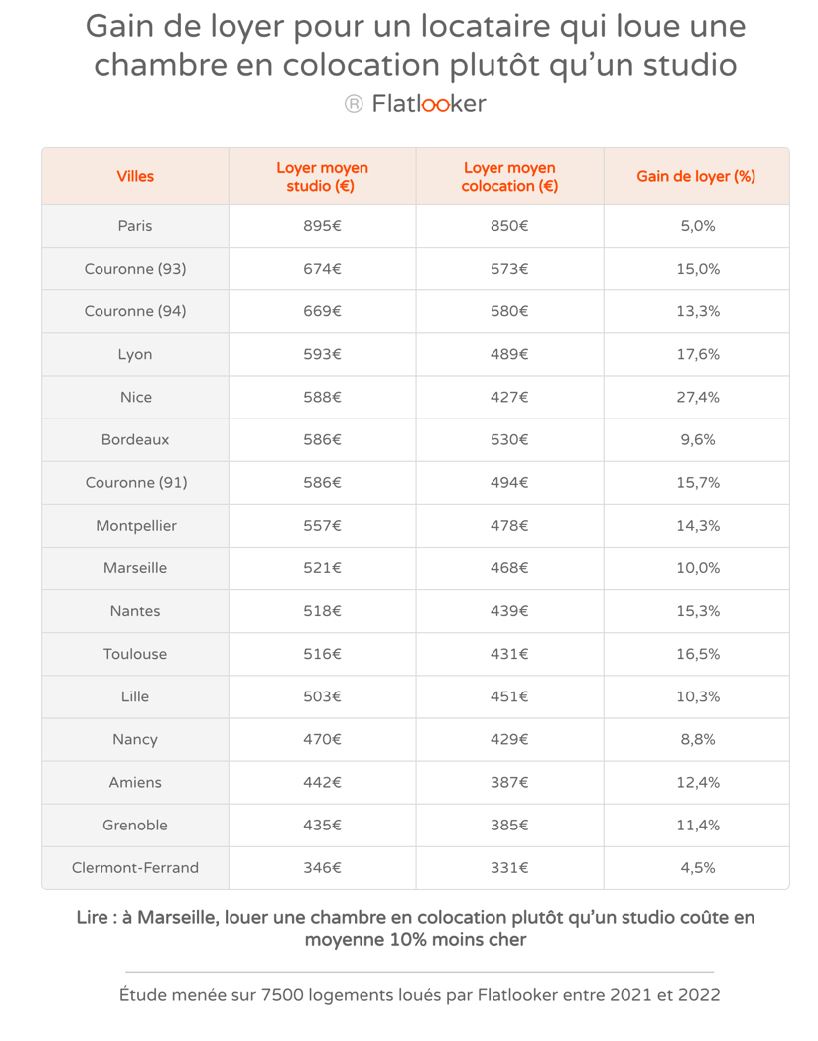818x1041 pixels.
Task: Click Grenoble's colocation rent 385€
Action: click(510, 825)
